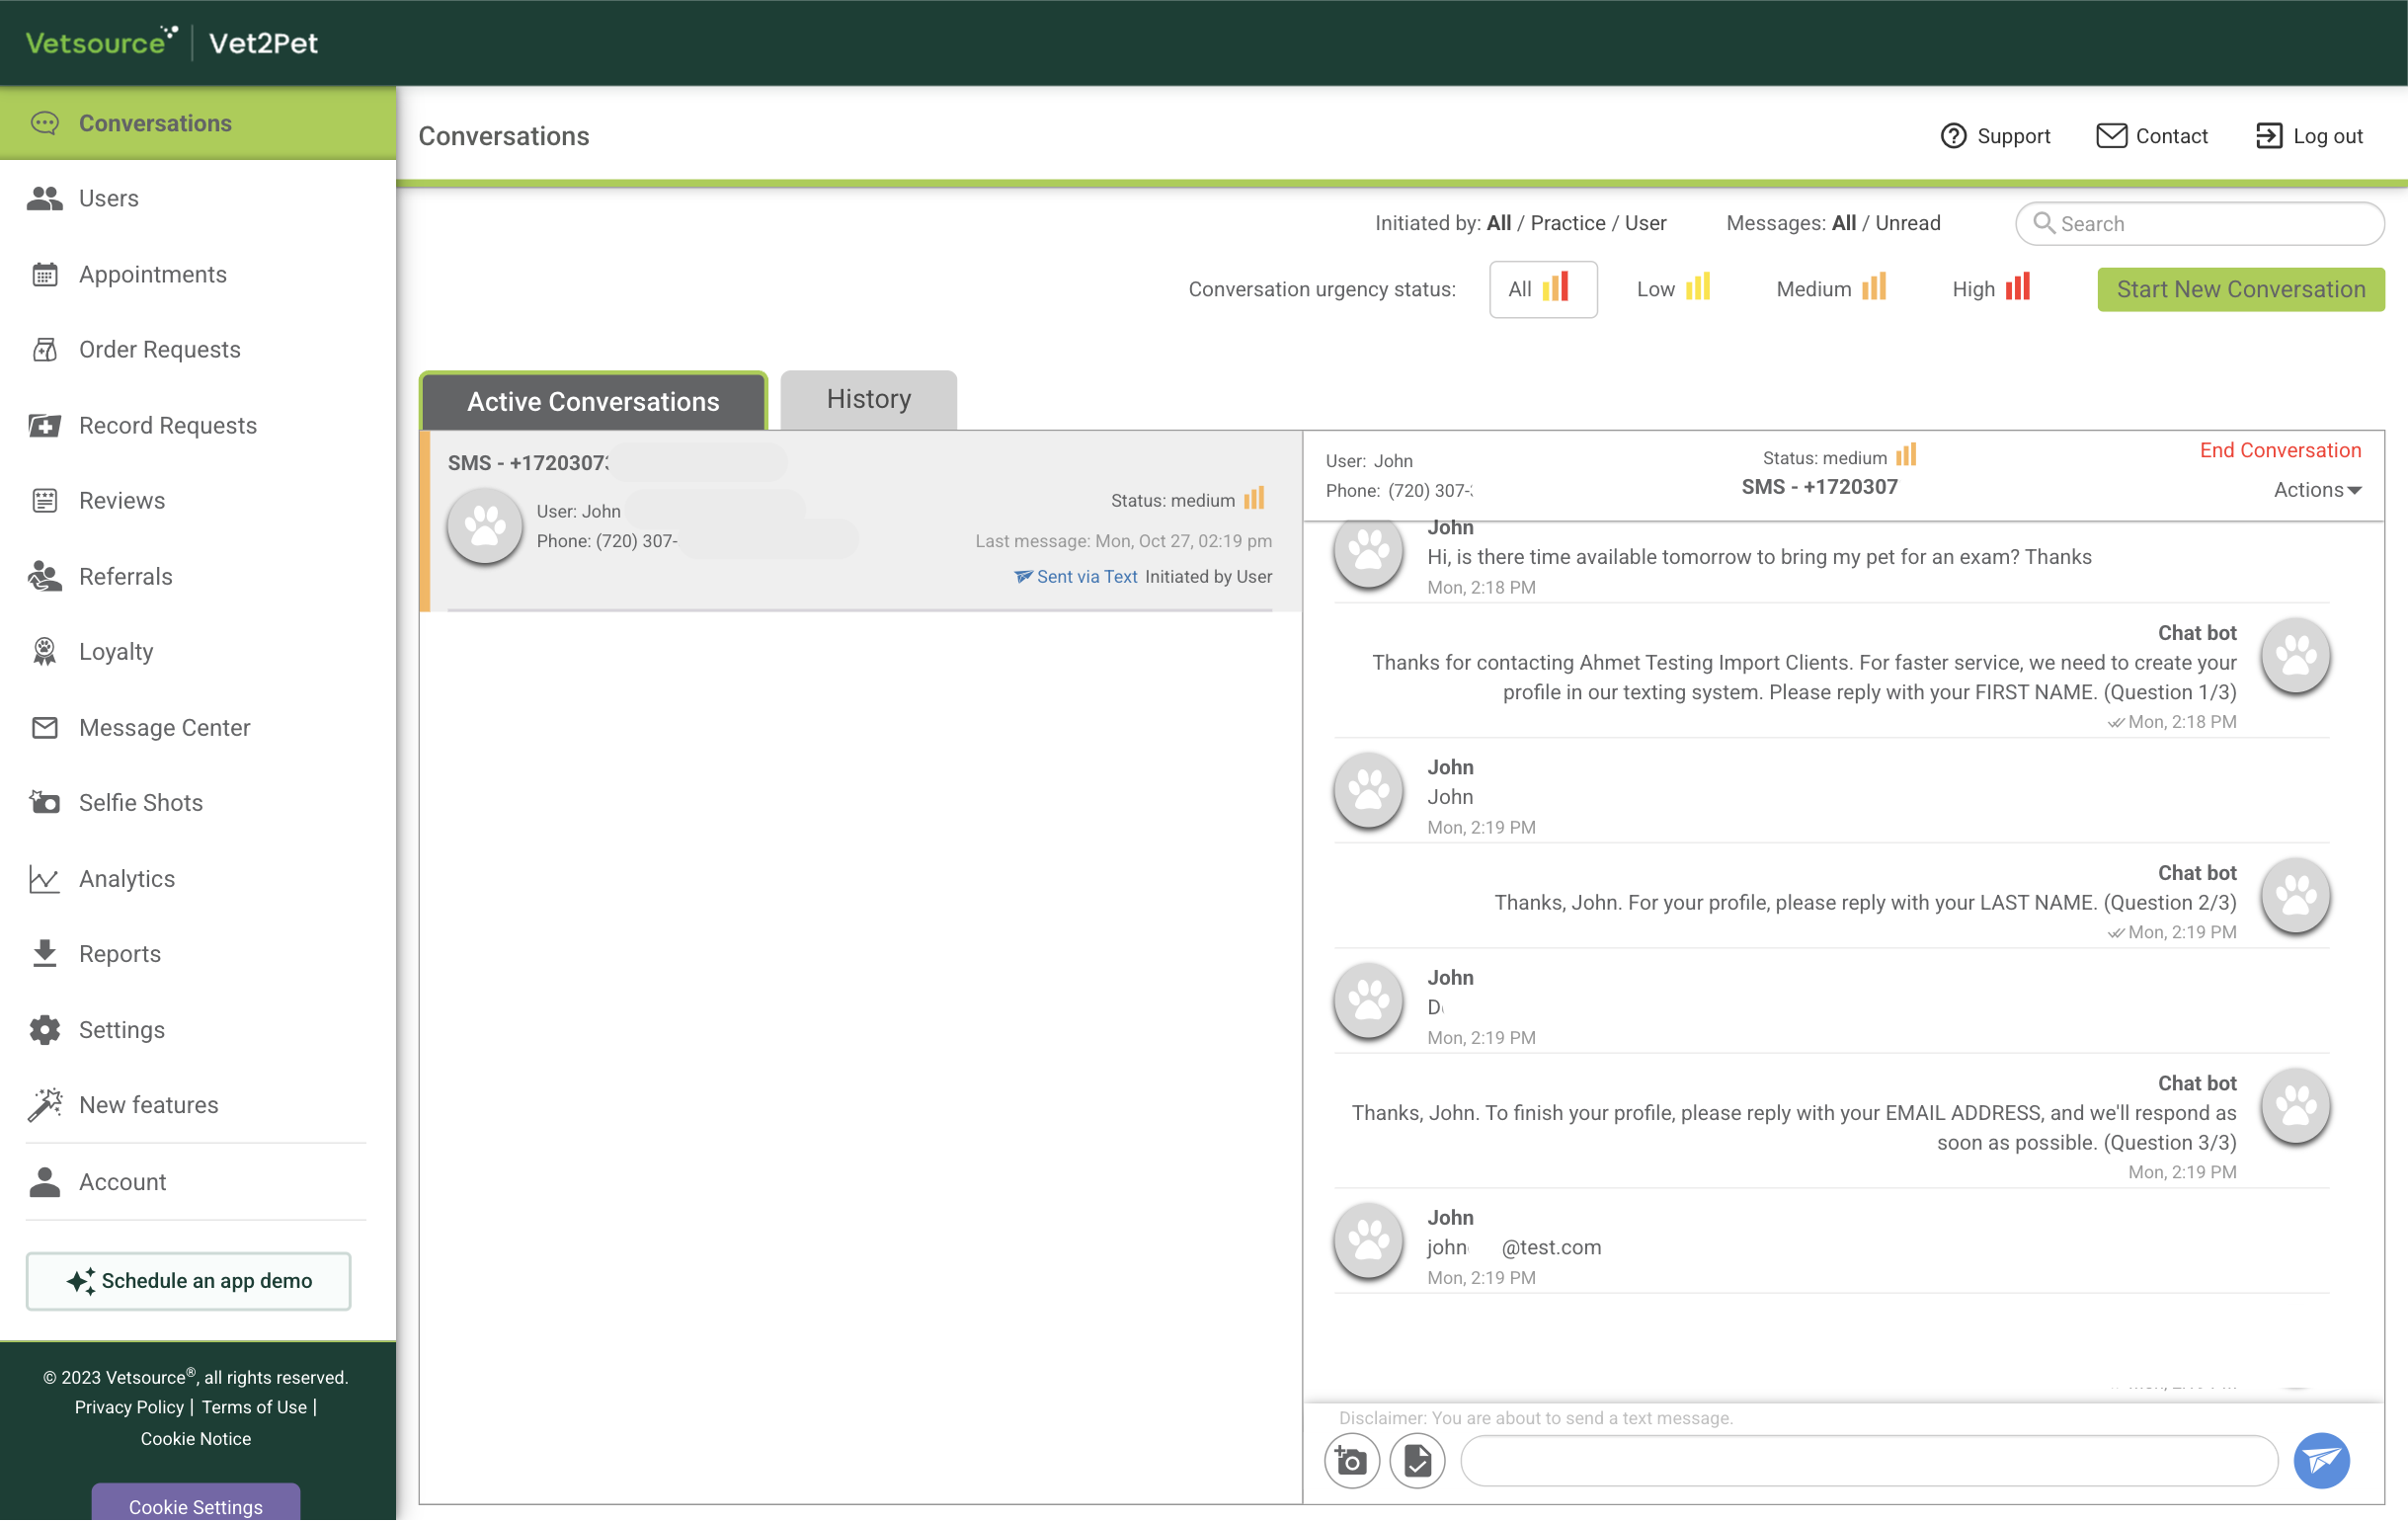This screenshot has width=2408, height=1521.
Task: Click the Start New Conversation button
Action: point(2240,289)
